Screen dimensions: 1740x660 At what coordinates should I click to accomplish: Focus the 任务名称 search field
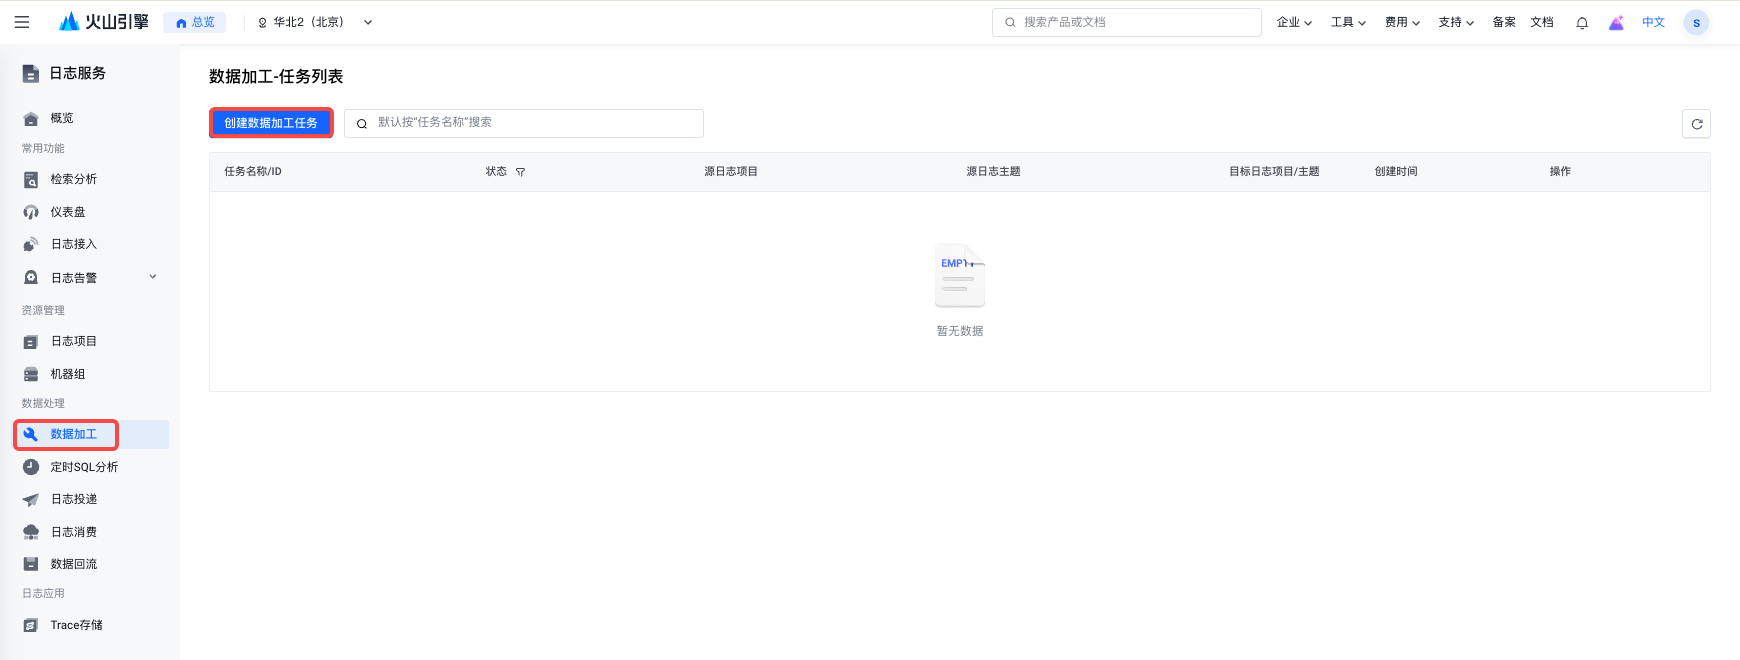coord(524,123)
